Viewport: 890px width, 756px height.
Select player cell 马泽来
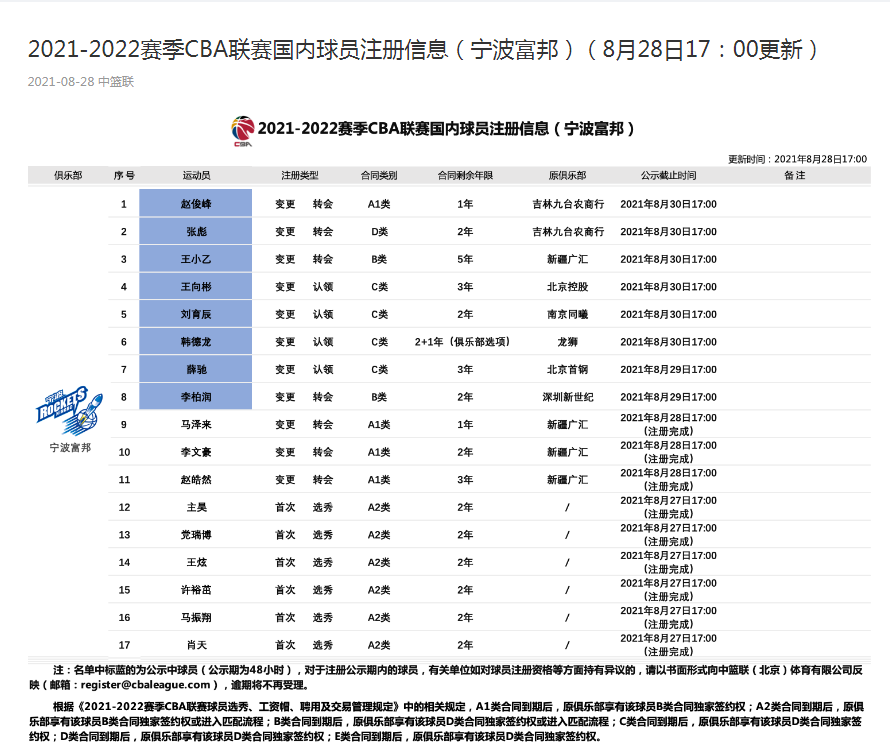point(196,425)
